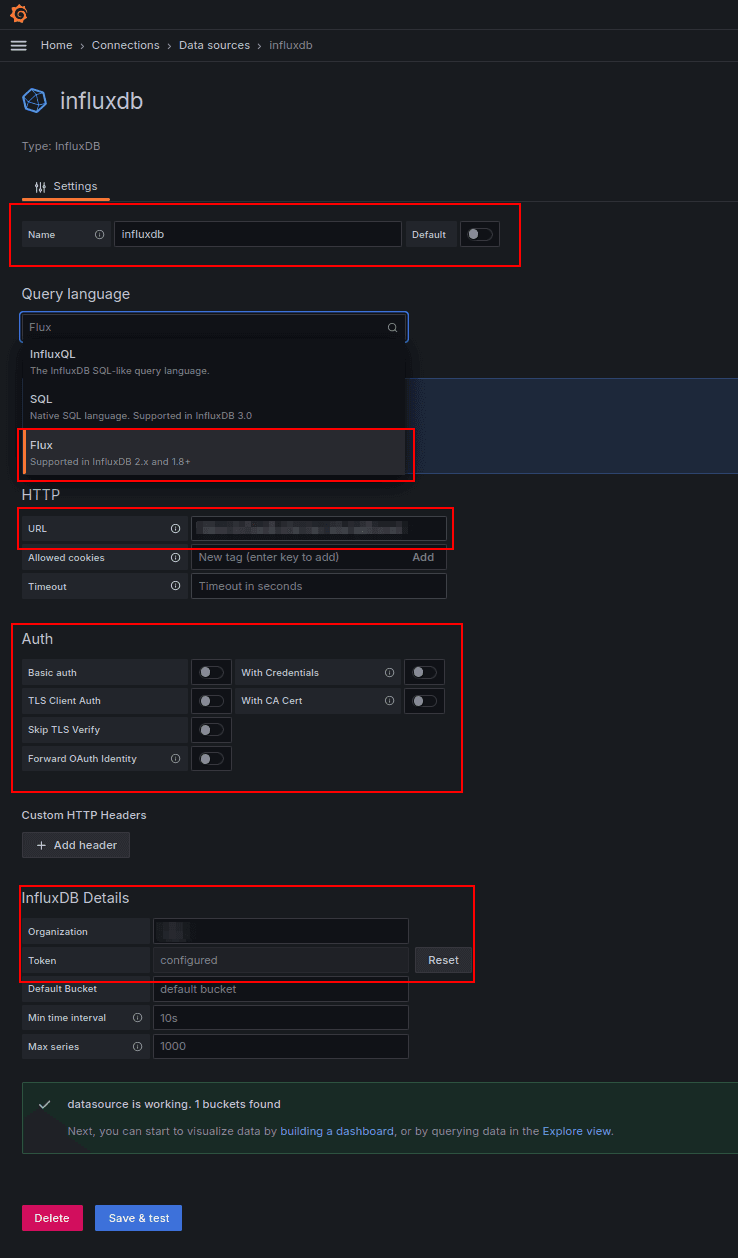738x1258 pixels.
Task: Enable Basic auth
Action: [x=211, y=671]
